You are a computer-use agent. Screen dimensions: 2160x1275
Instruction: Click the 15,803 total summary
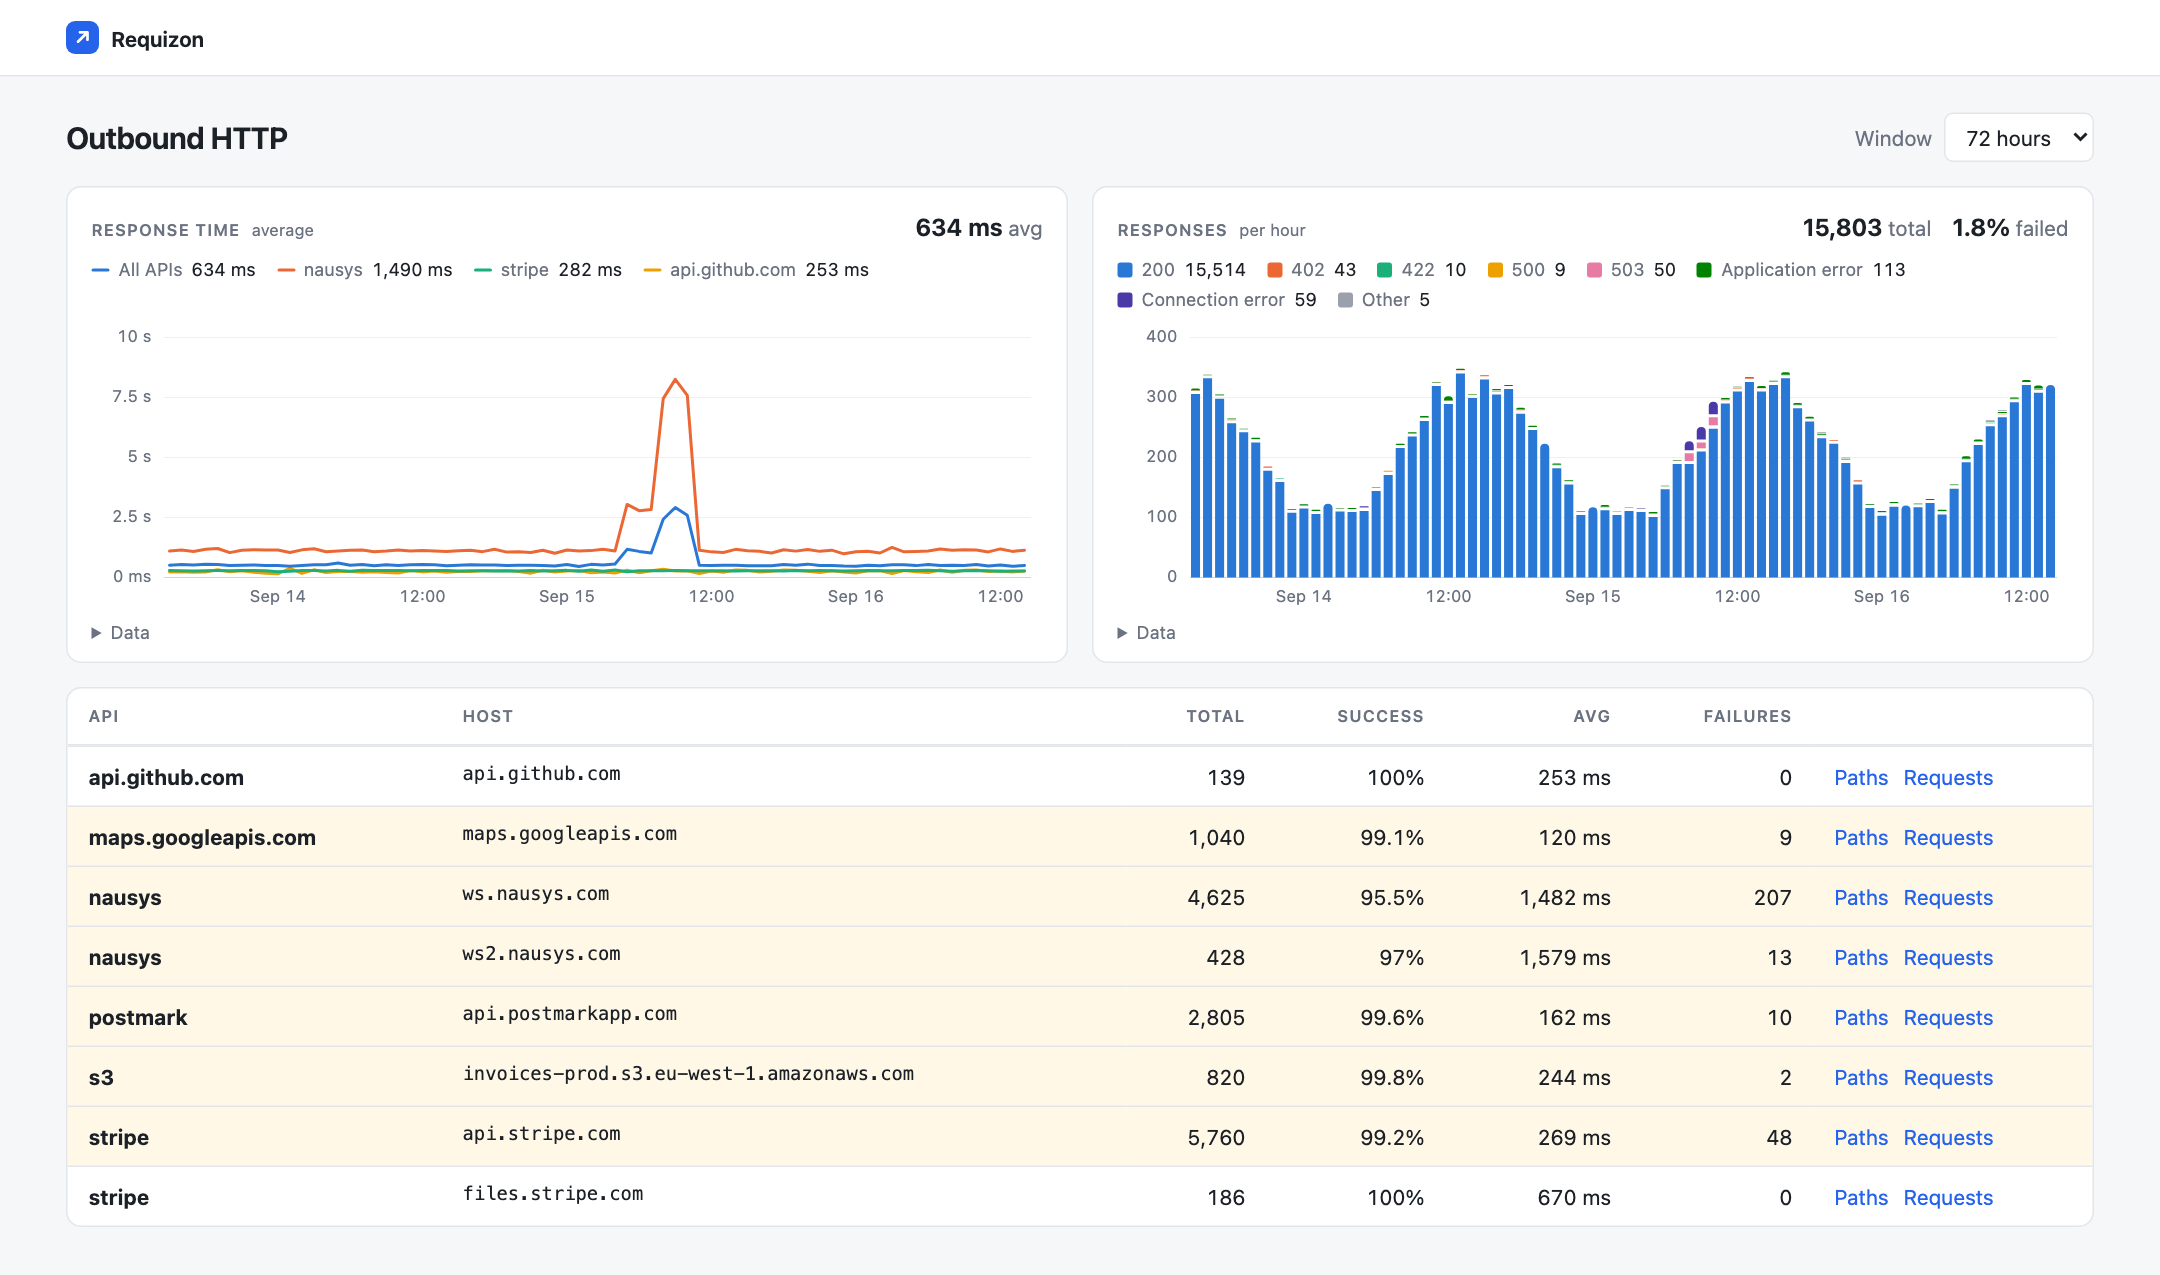(1866, 228)
